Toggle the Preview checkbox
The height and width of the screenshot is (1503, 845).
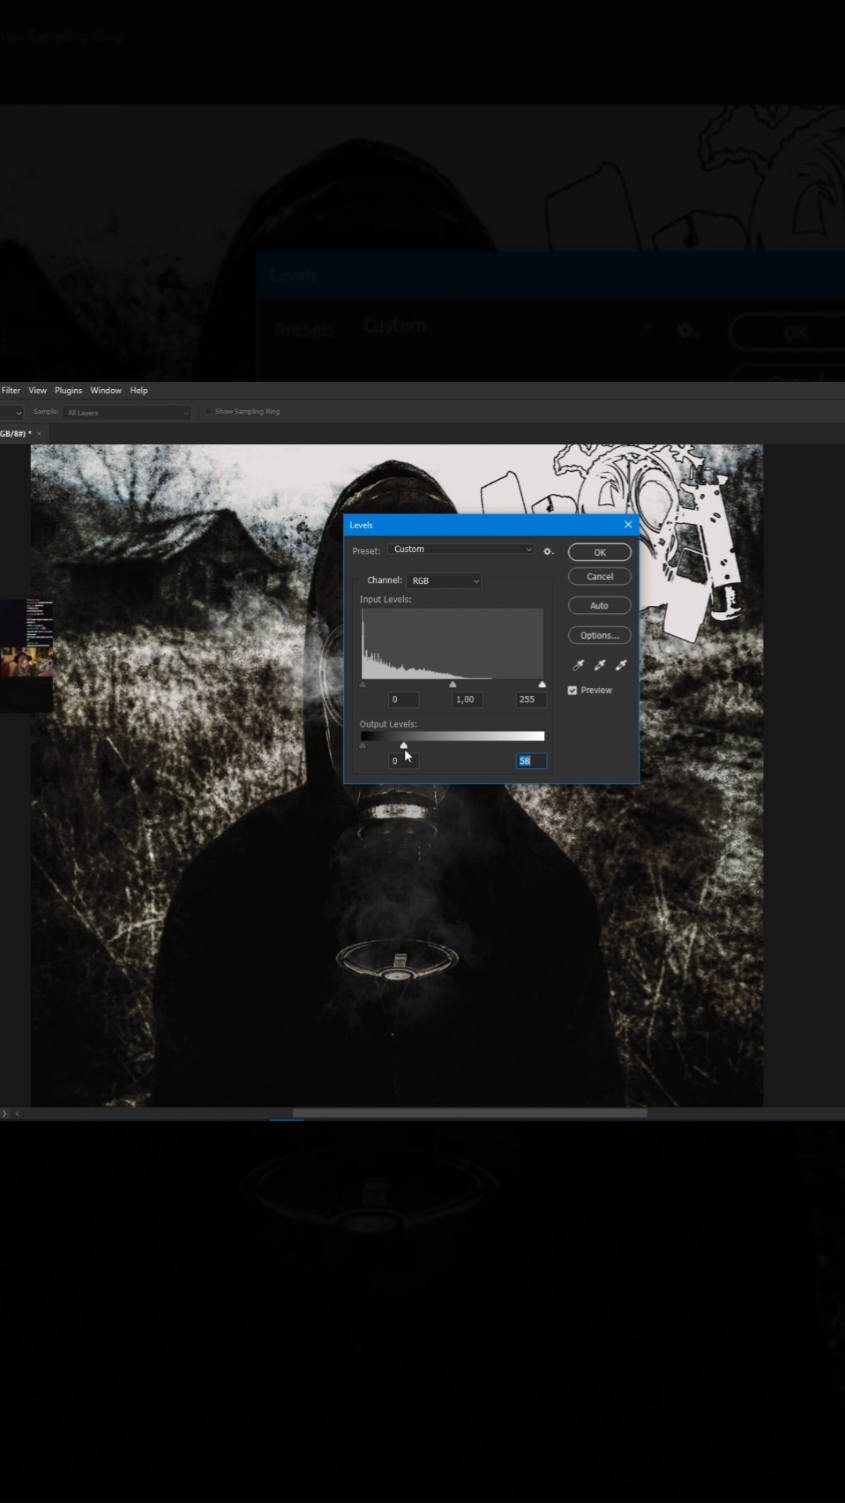(572, 690)
